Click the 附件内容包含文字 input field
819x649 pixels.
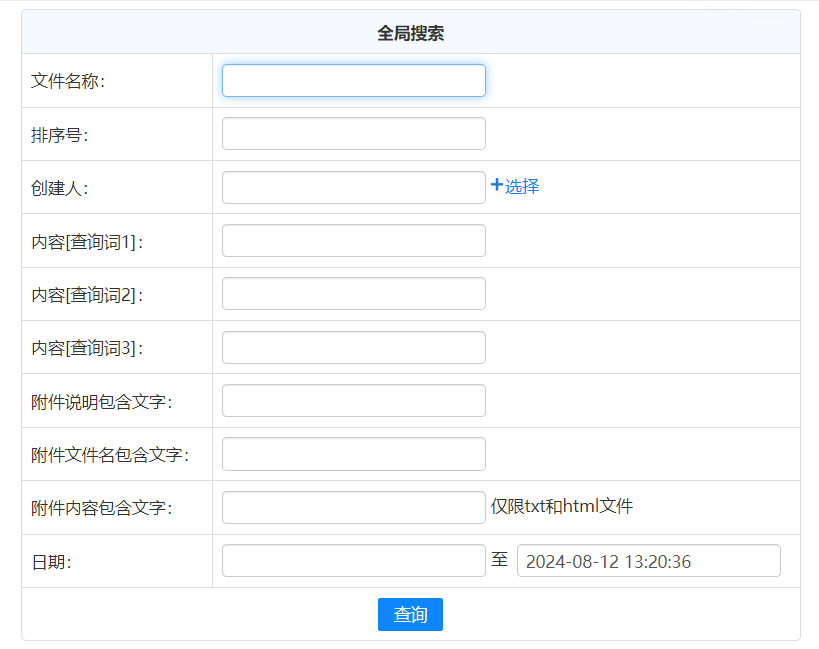[353, 507]
